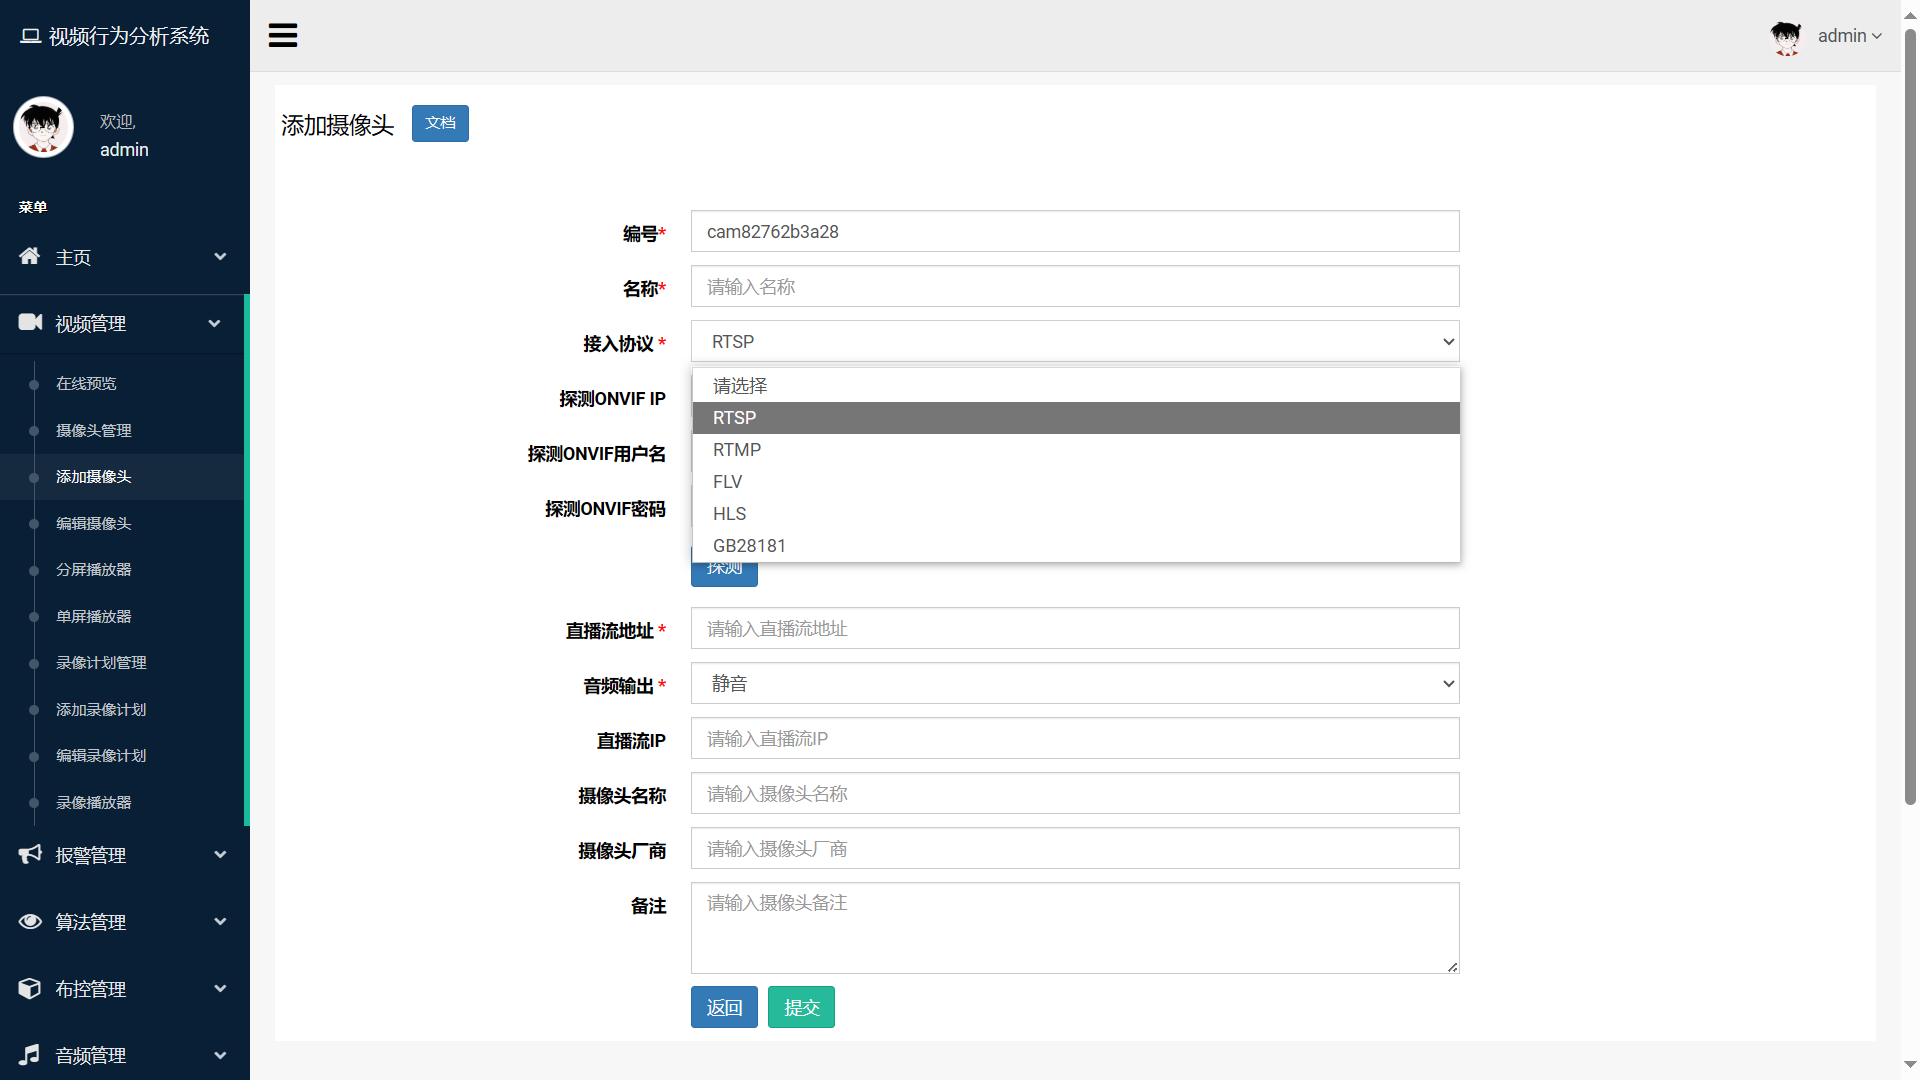Click the laptop logo icon beside system title
The height and width of the screenshot is (1080, 1920).
31,36
